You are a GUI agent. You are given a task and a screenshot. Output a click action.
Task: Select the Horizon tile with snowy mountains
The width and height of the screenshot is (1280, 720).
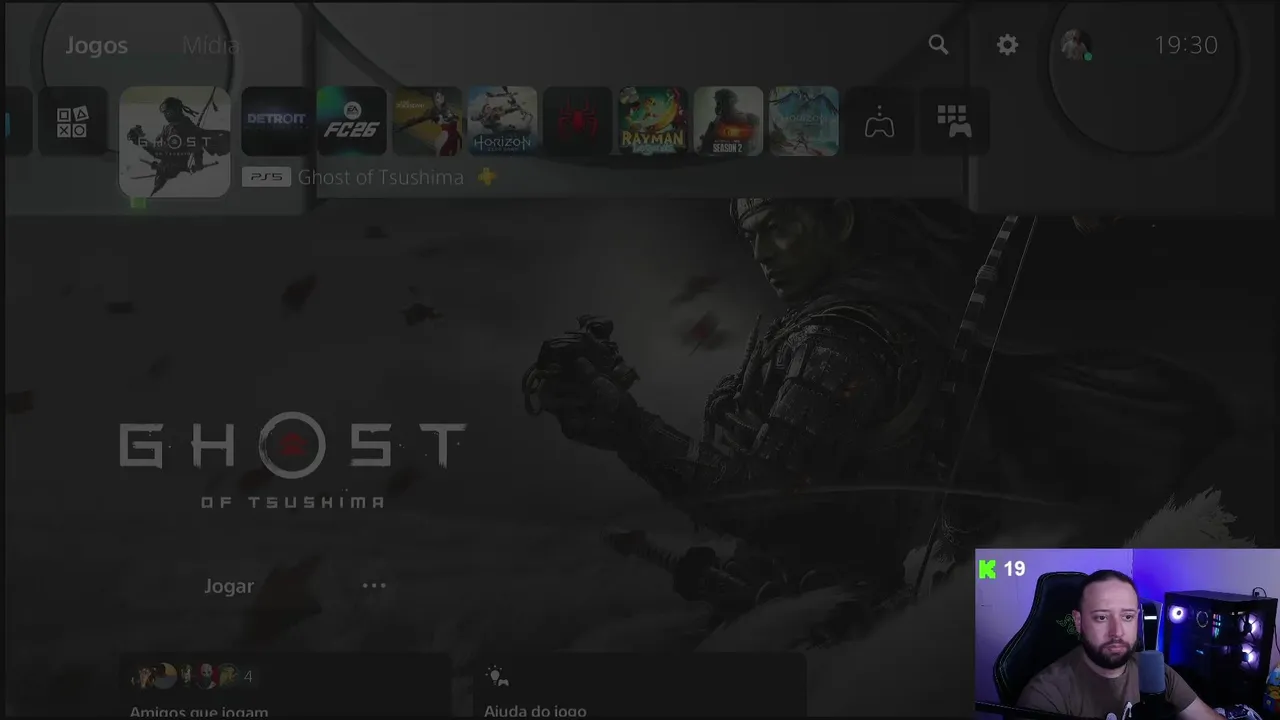point(804,121)
